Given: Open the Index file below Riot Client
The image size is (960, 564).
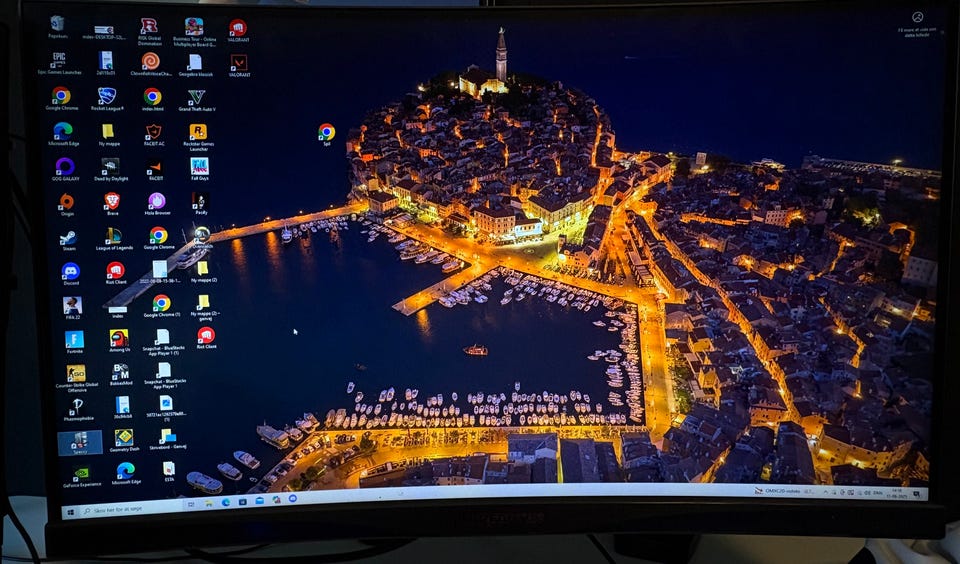Looking at the screenshot, I should (x=117, y=312).
